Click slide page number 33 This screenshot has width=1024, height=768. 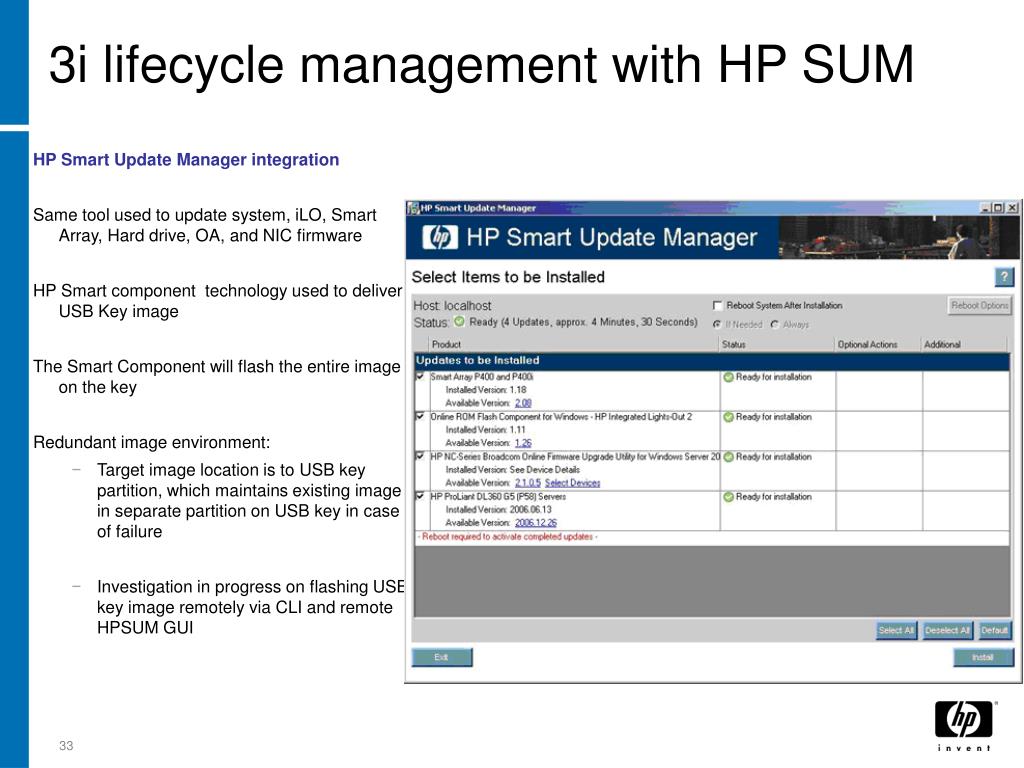coord(66,746)
